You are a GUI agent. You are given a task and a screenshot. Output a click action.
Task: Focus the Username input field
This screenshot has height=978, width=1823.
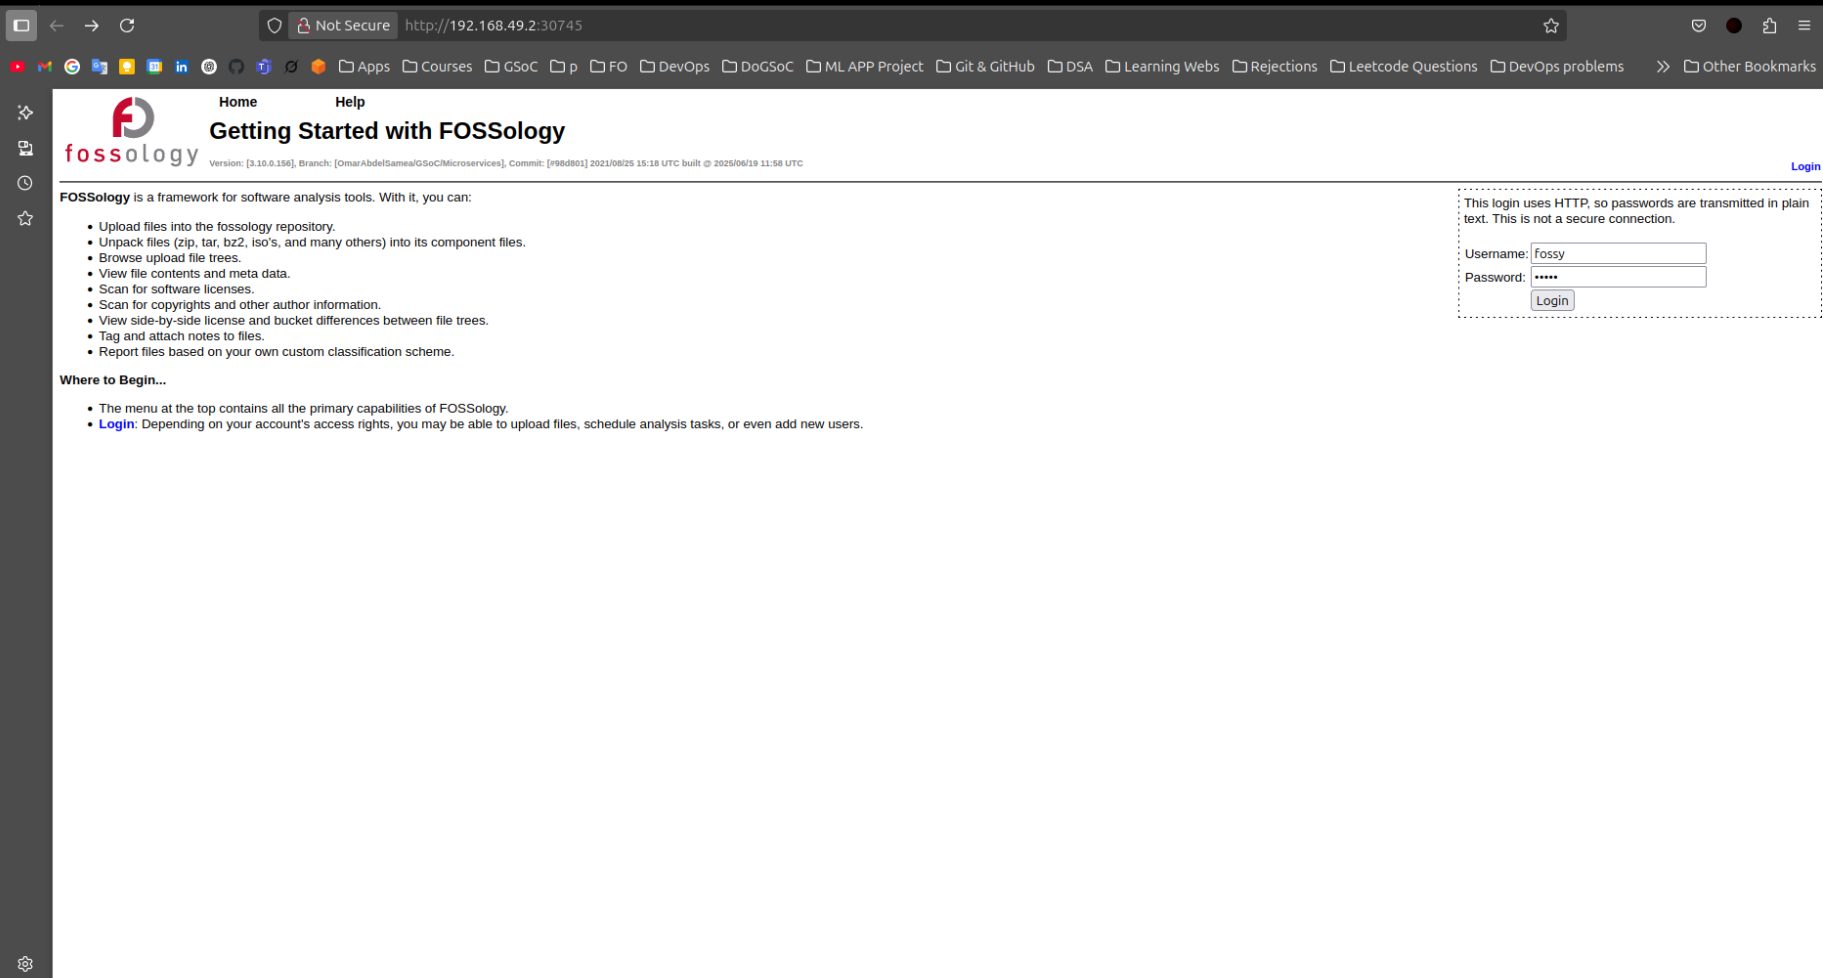coord(1618,253)
